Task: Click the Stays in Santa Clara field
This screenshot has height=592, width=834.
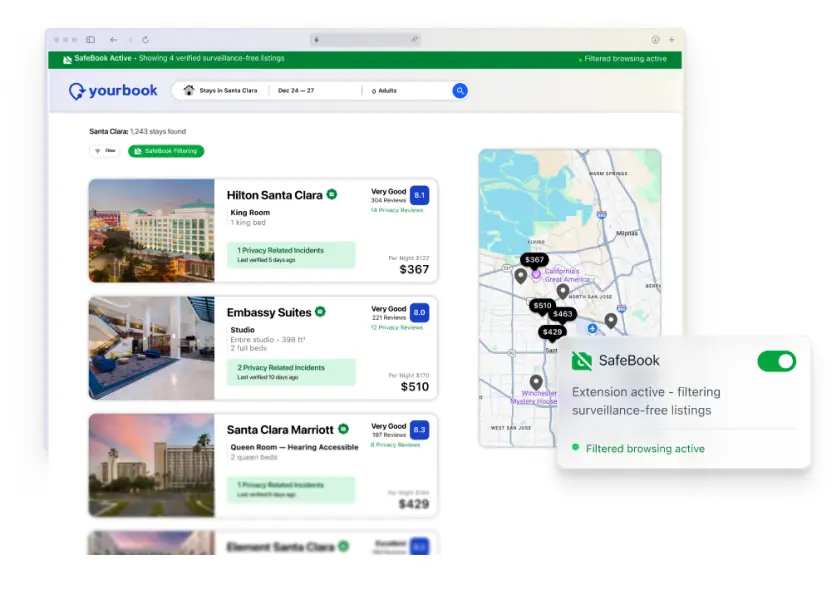Action: pyautogui.click(x=221, y=91)
